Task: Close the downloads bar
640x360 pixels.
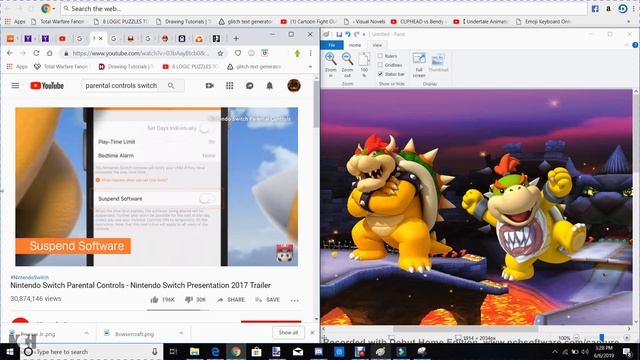Action: click(x=312, y=333)
